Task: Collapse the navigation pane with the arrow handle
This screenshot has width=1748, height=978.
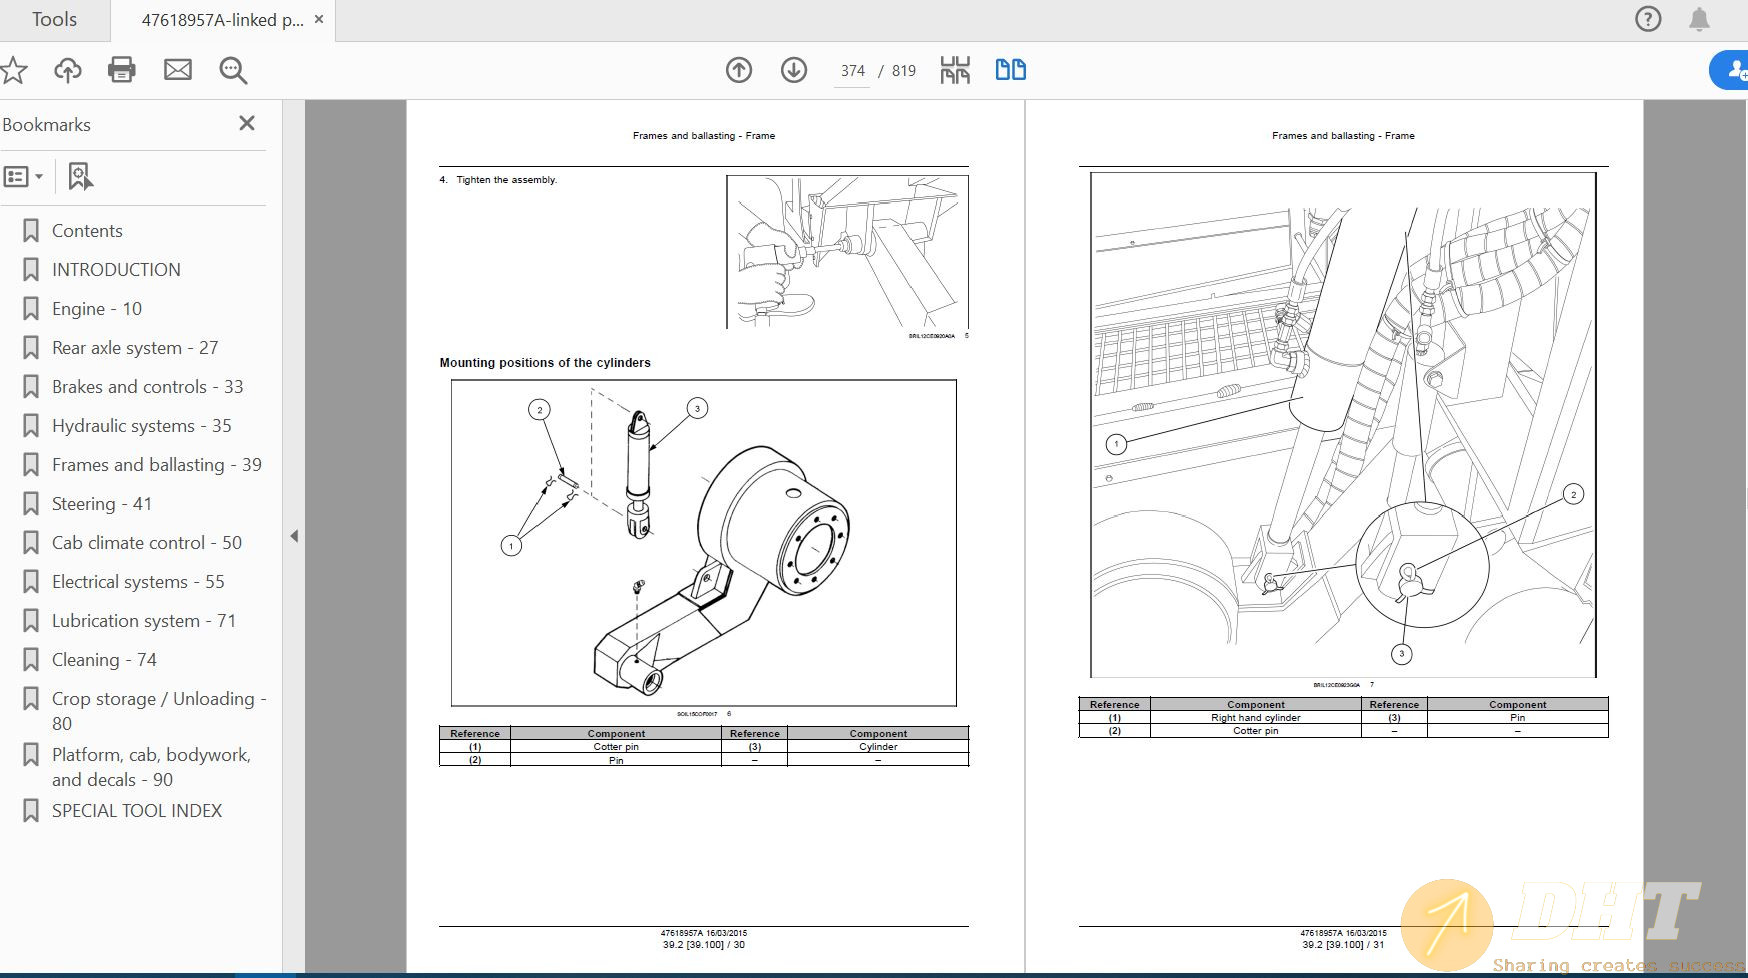Action: tap(294, 536)
